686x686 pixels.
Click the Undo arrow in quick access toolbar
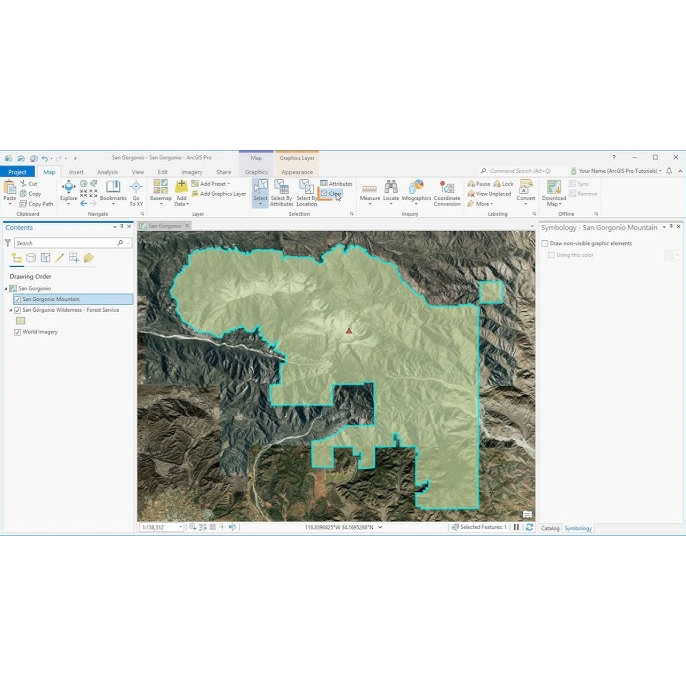tap(45, 158)
